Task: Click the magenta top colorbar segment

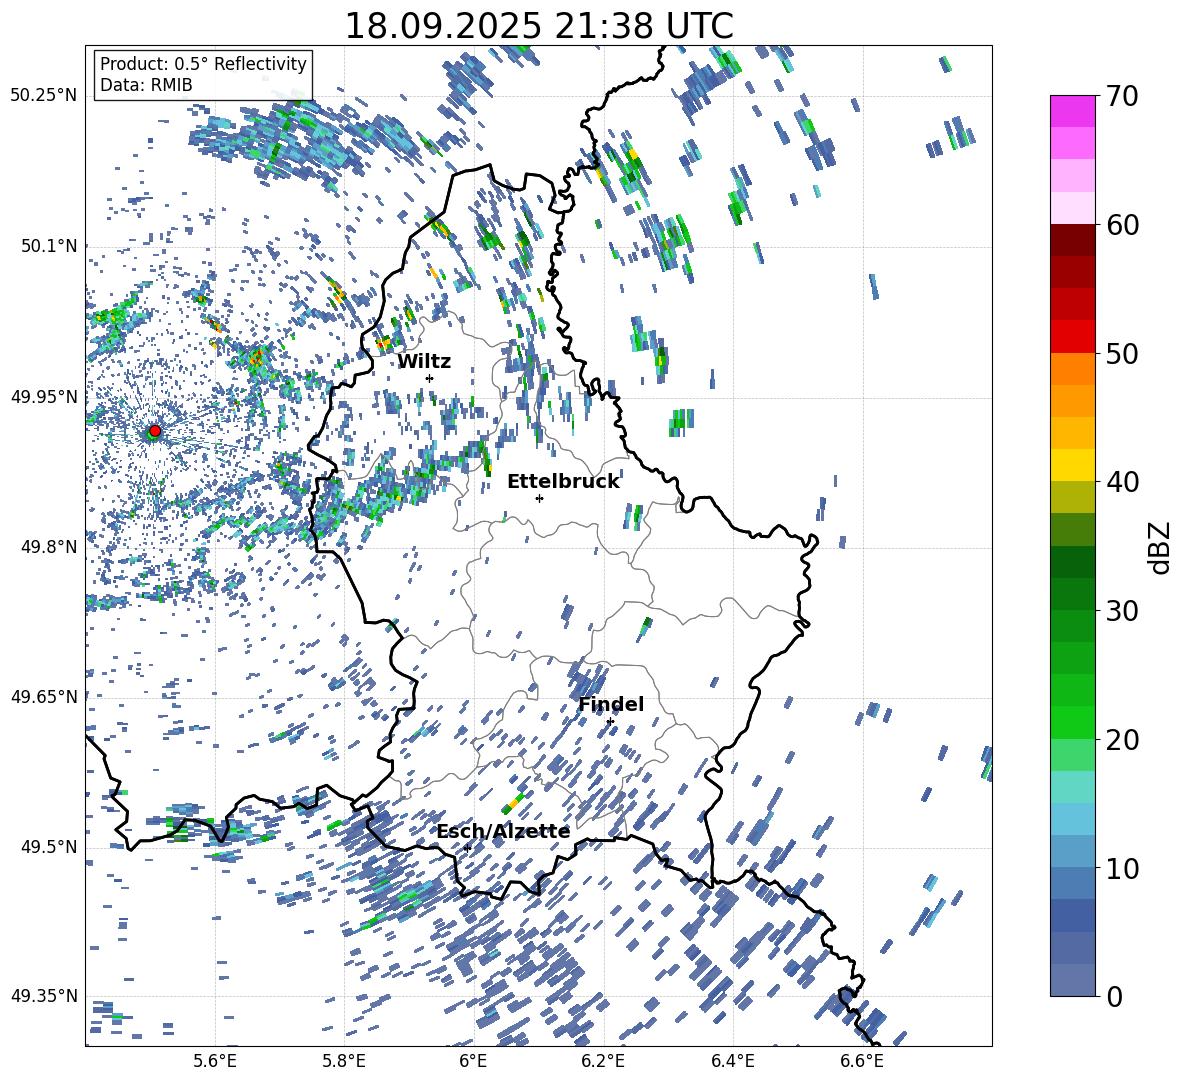Action: click(1073, 112)
